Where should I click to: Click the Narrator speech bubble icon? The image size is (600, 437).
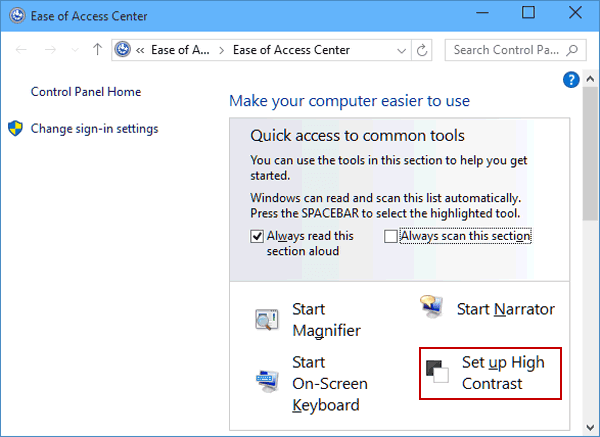click(x=432, y=307)
